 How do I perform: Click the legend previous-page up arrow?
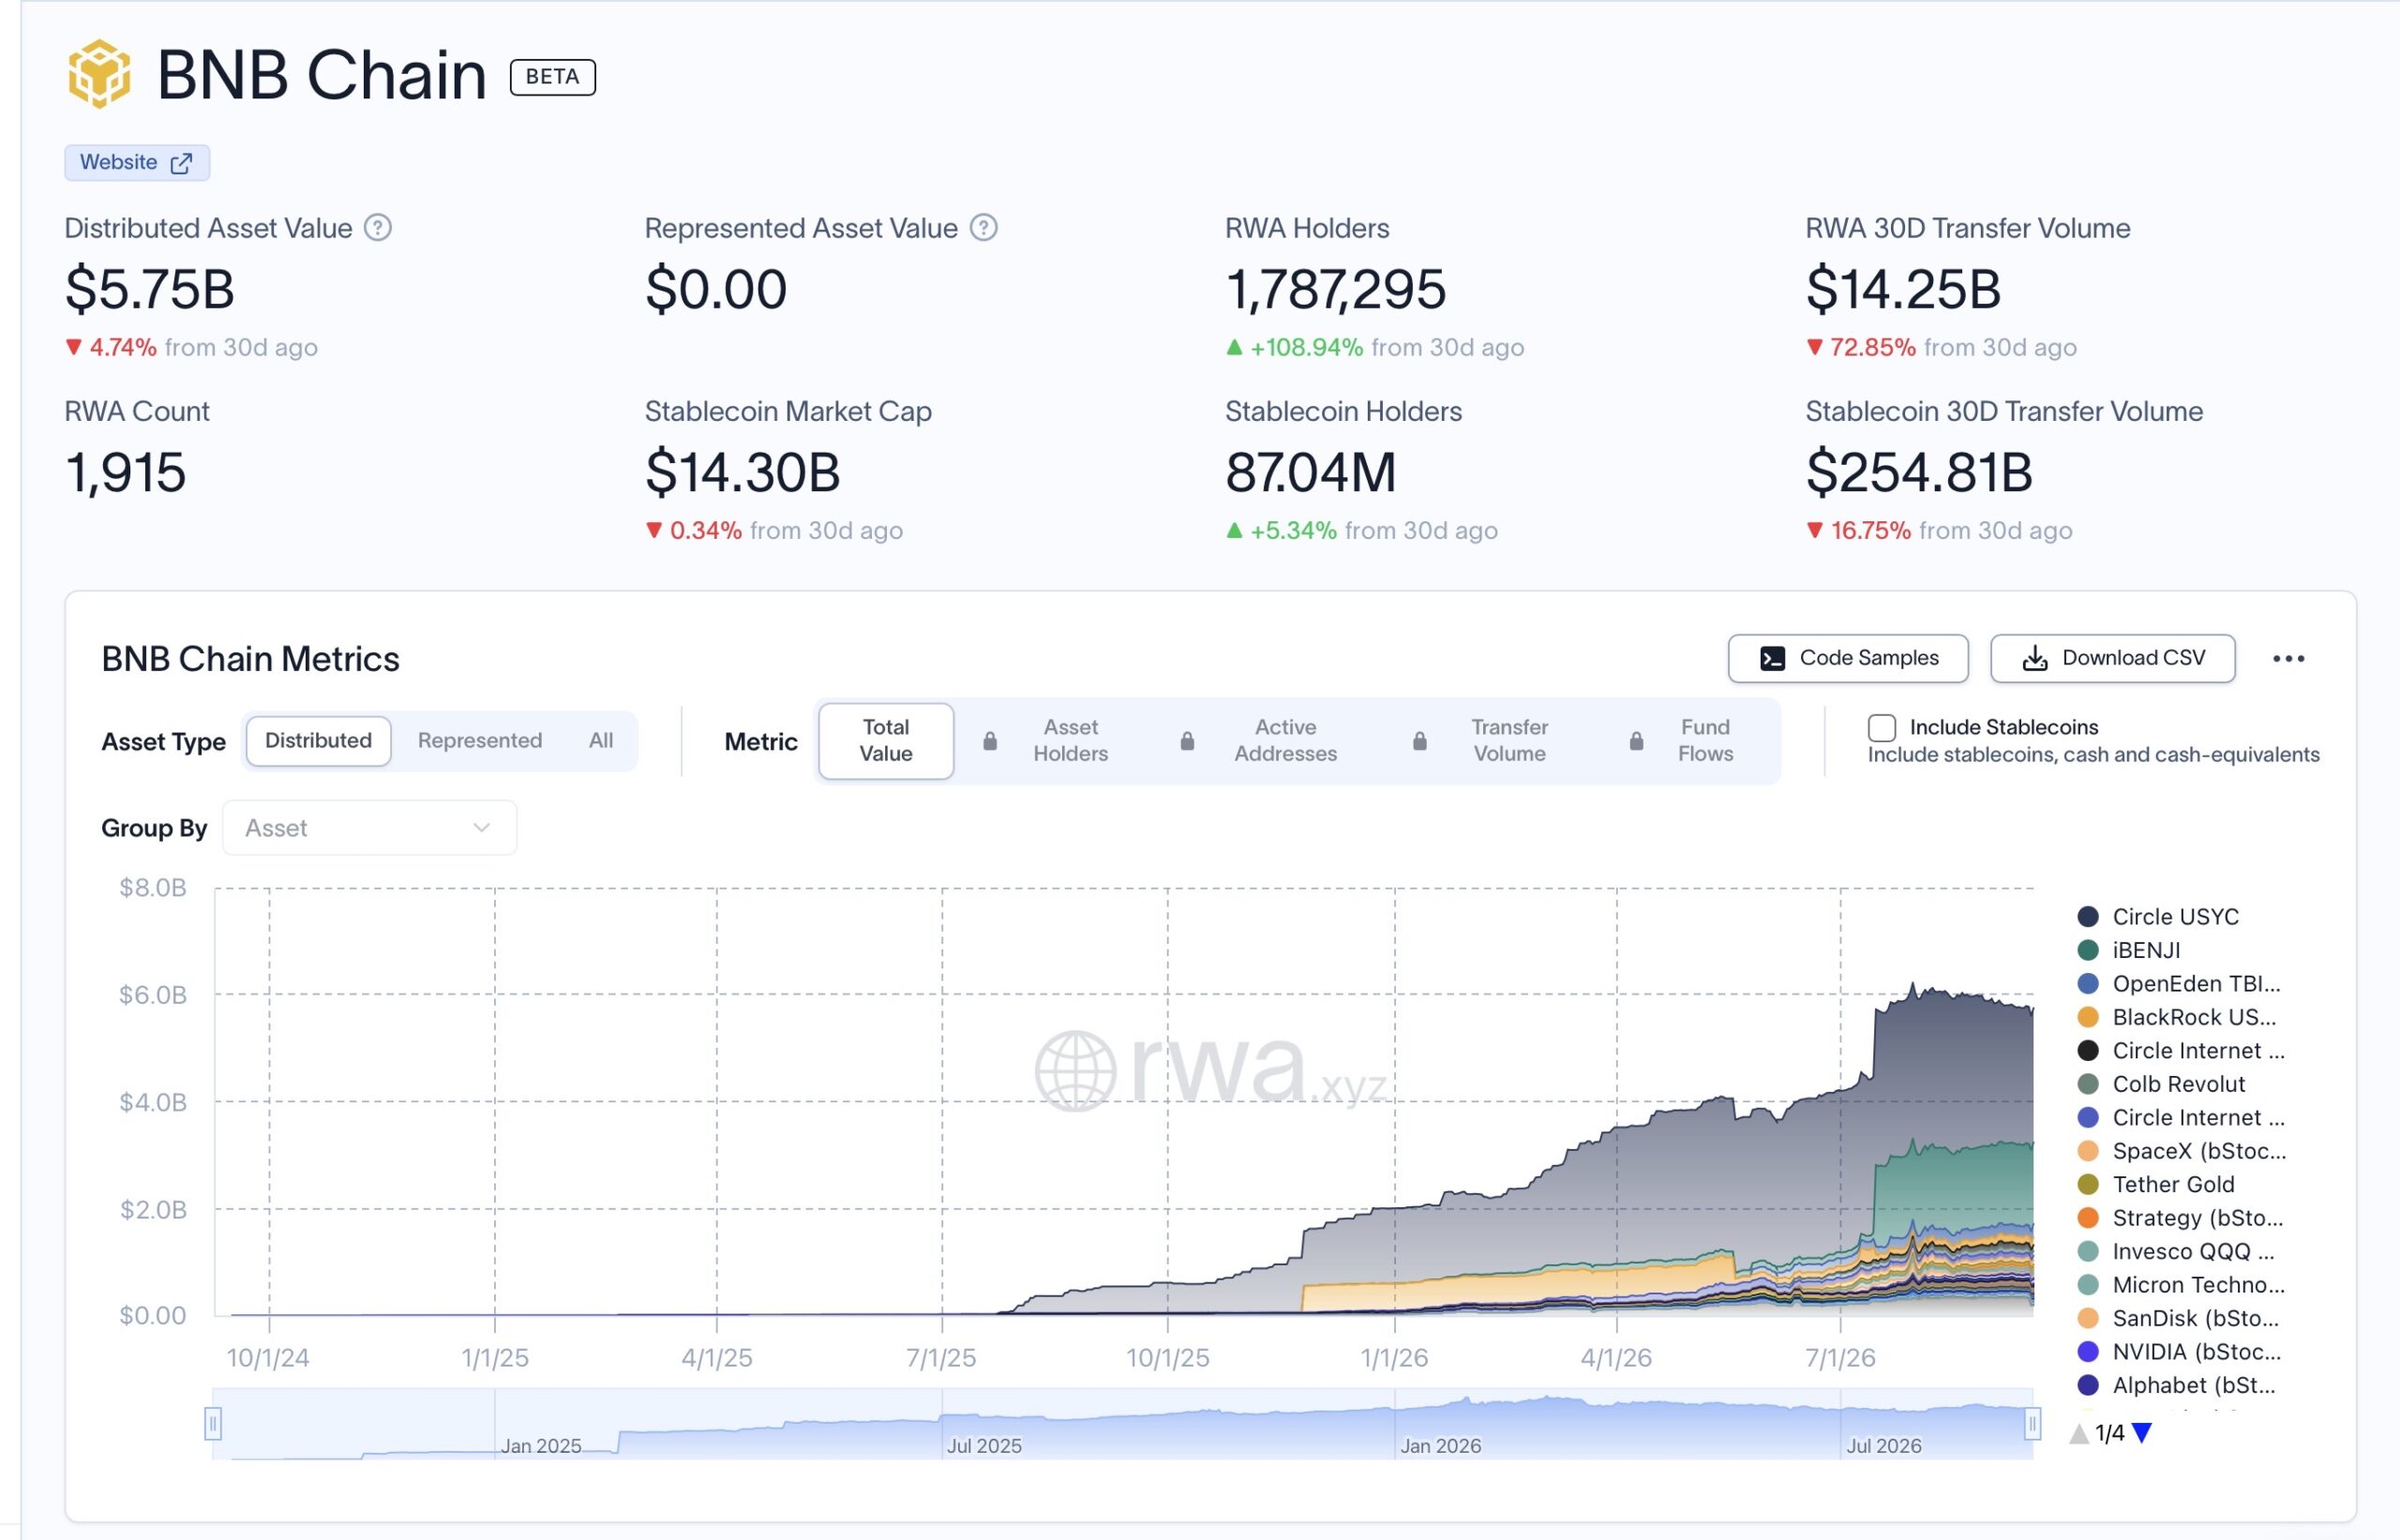[x=2079, y=1433]
